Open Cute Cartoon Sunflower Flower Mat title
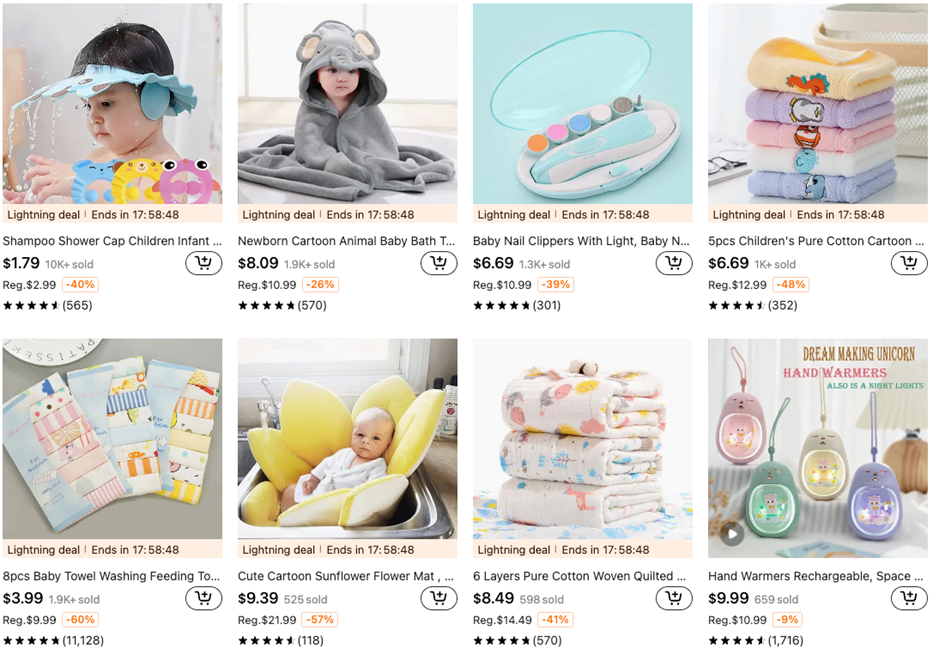 [346, 576]
